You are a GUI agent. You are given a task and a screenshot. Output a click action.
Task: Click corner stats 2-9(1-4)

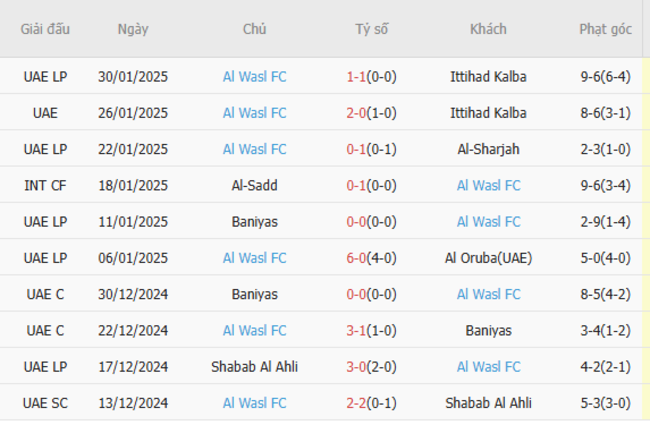[x=605, y=222]
